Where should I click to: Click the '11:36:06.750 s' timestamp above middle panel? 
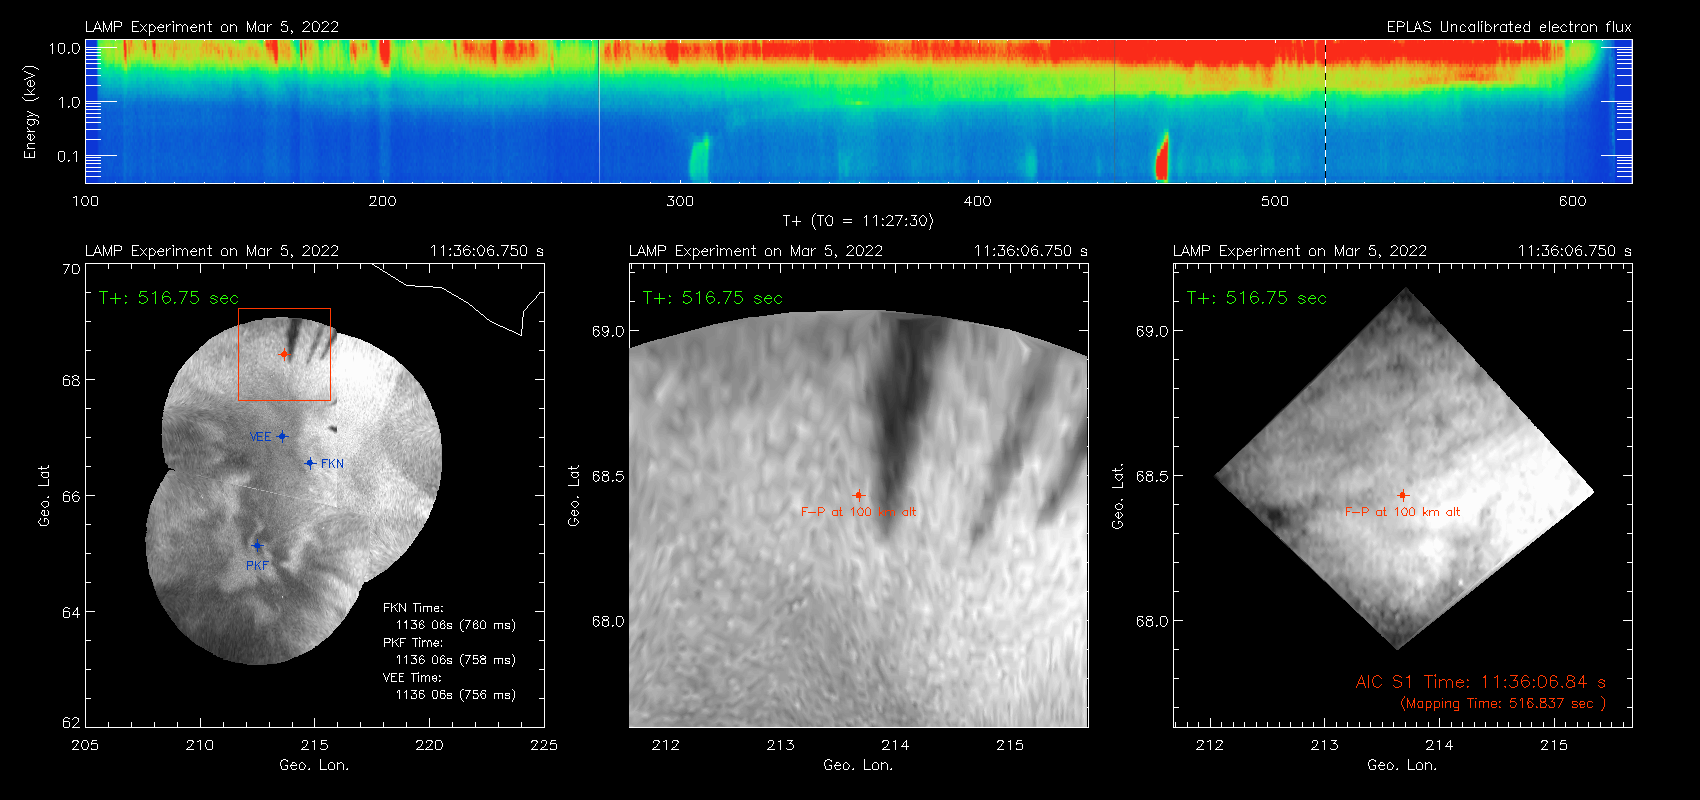click(x=1031, y=251)
